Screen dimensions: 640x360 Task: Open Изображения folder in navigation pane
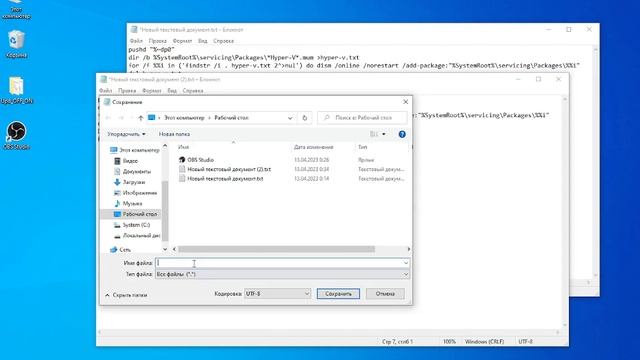[140, 193]
